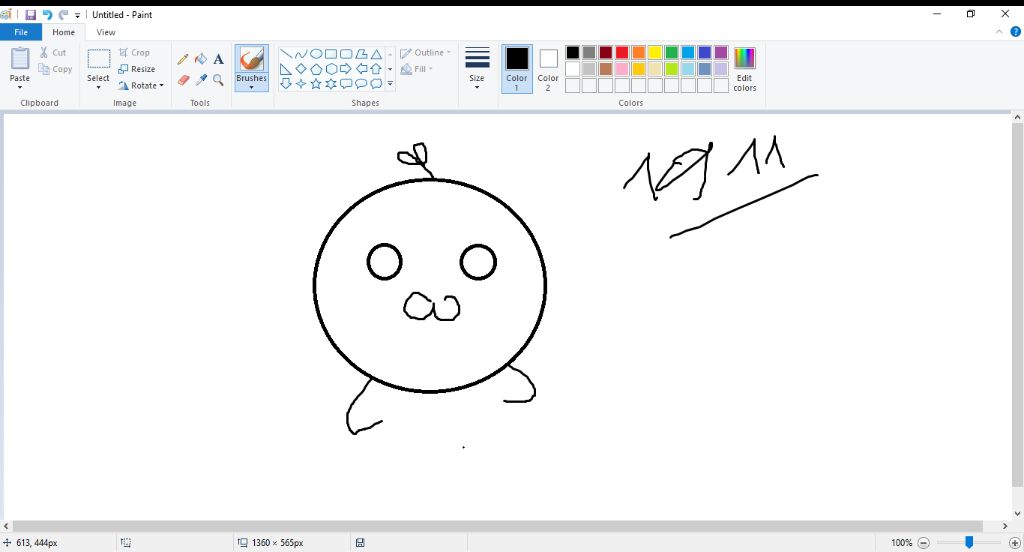Collapse the ribbon with the chevron
1024x552 pixels.
1000,32
